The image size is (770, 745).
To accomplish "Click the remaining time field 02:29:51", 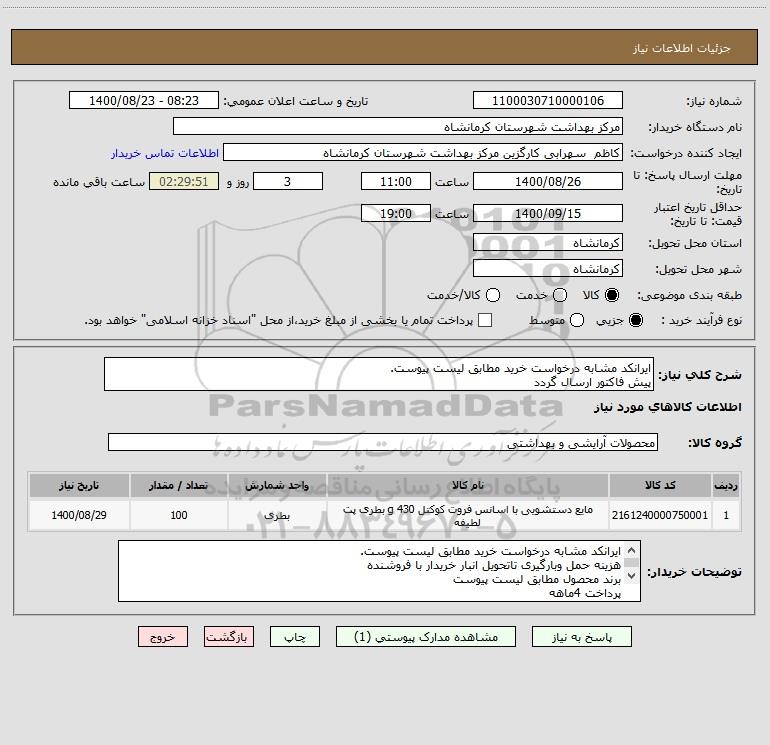I will tap(184, 181).
